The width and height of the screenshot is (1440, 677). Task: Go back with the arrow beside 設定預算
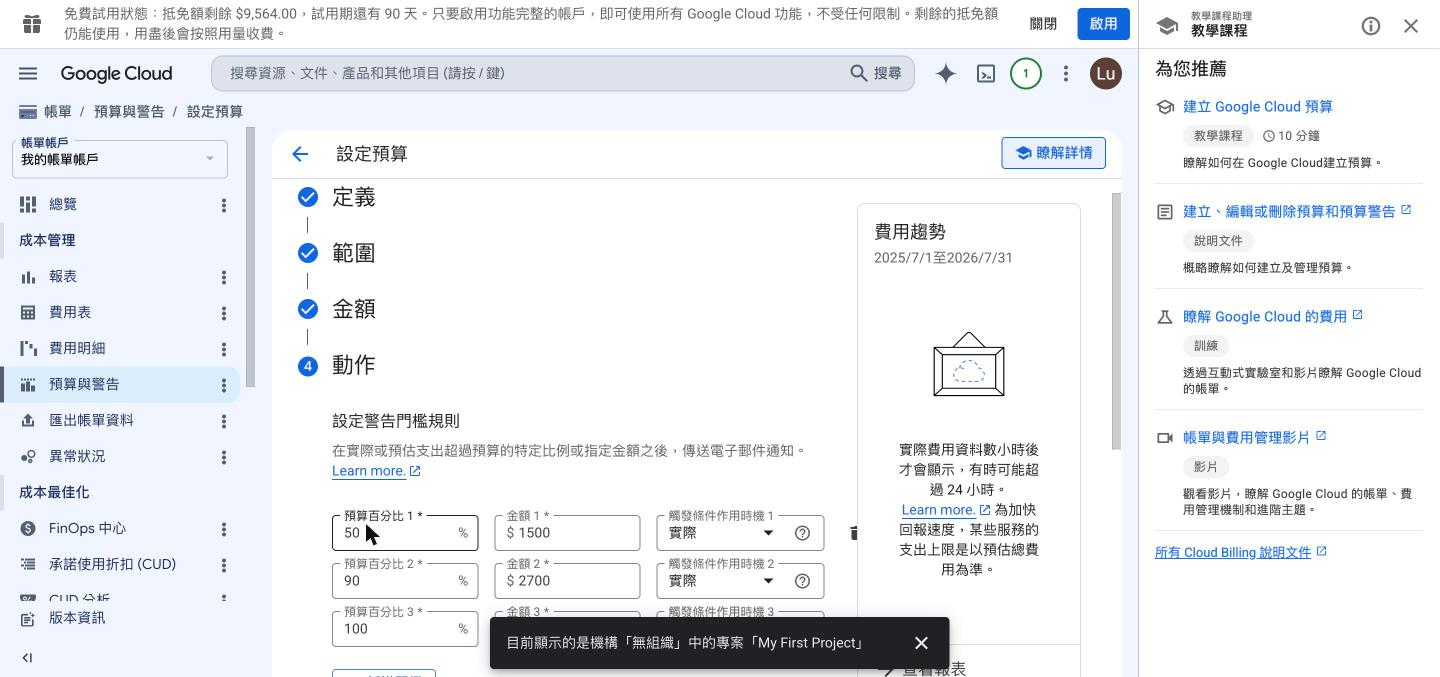(300, 154)
